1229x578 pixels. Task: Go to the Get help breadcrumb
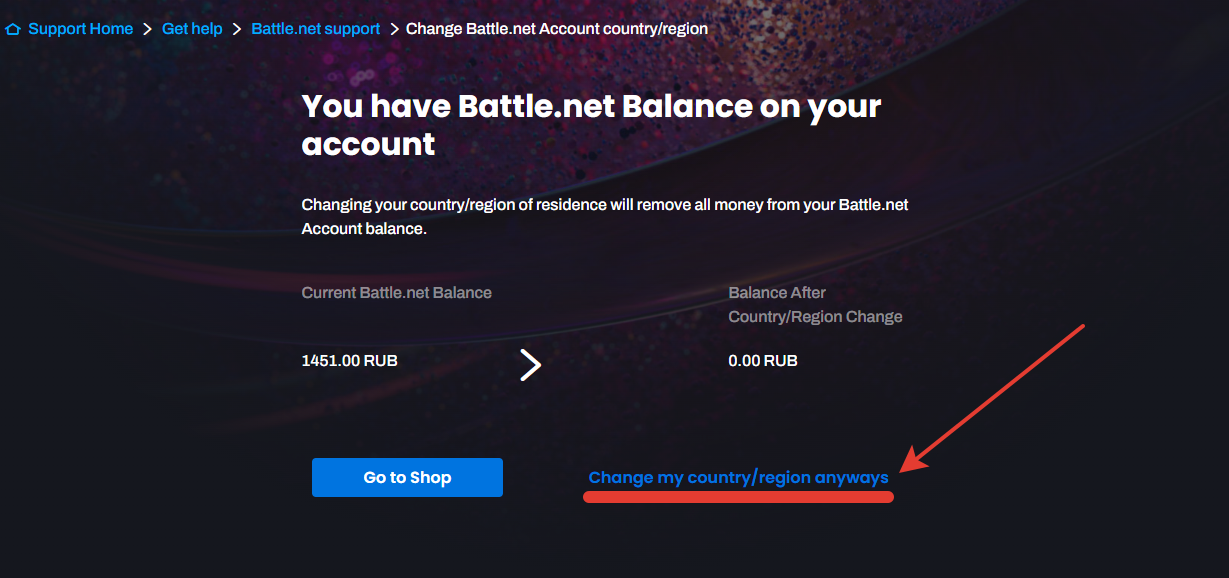pyautogui.click(x=192, y=29)
